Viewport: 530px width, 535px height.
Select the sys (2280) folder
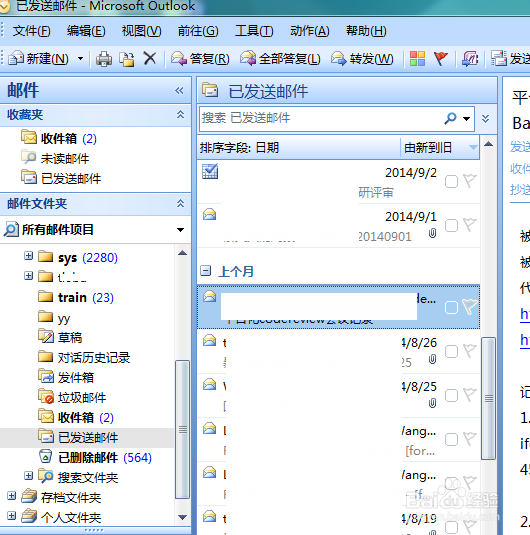coord(78,257)
